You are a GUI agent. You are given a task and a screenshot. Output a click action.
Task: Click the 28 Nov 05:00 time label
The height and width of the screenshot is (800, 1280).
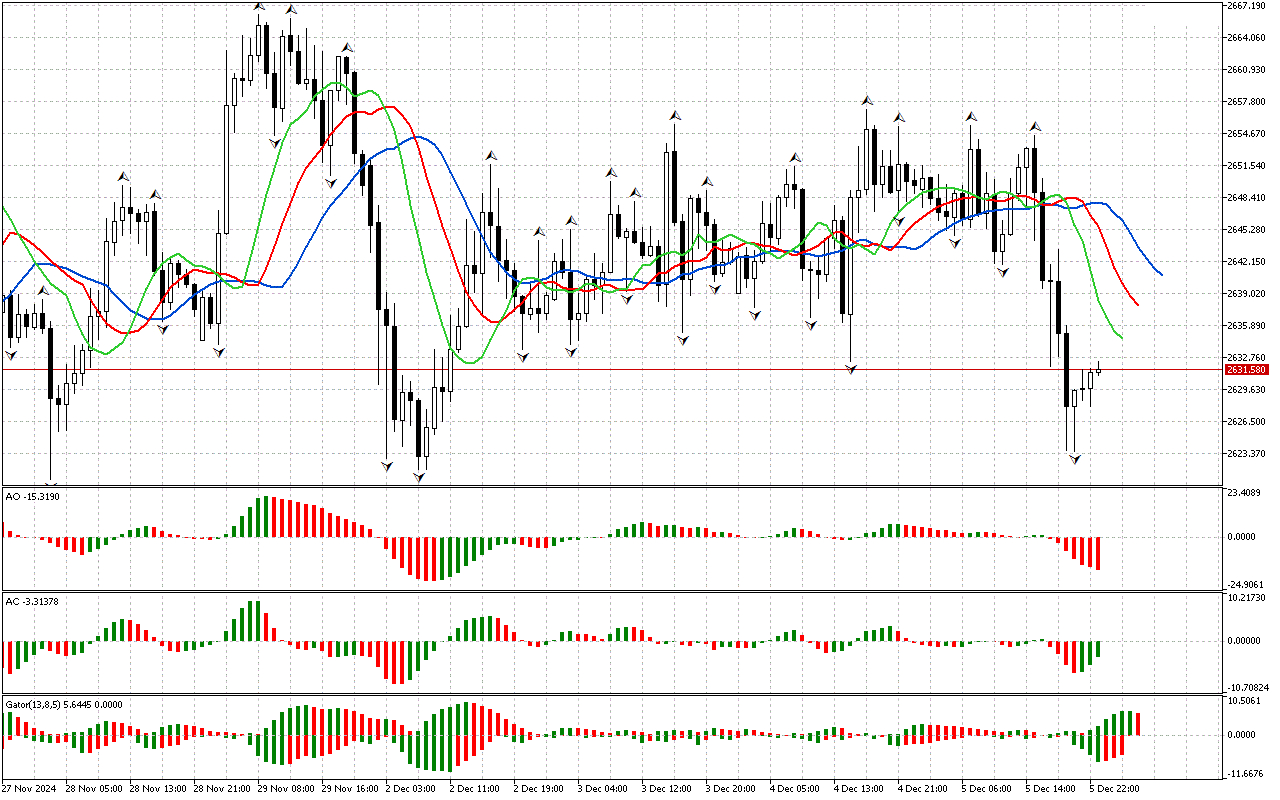point(94,789)
